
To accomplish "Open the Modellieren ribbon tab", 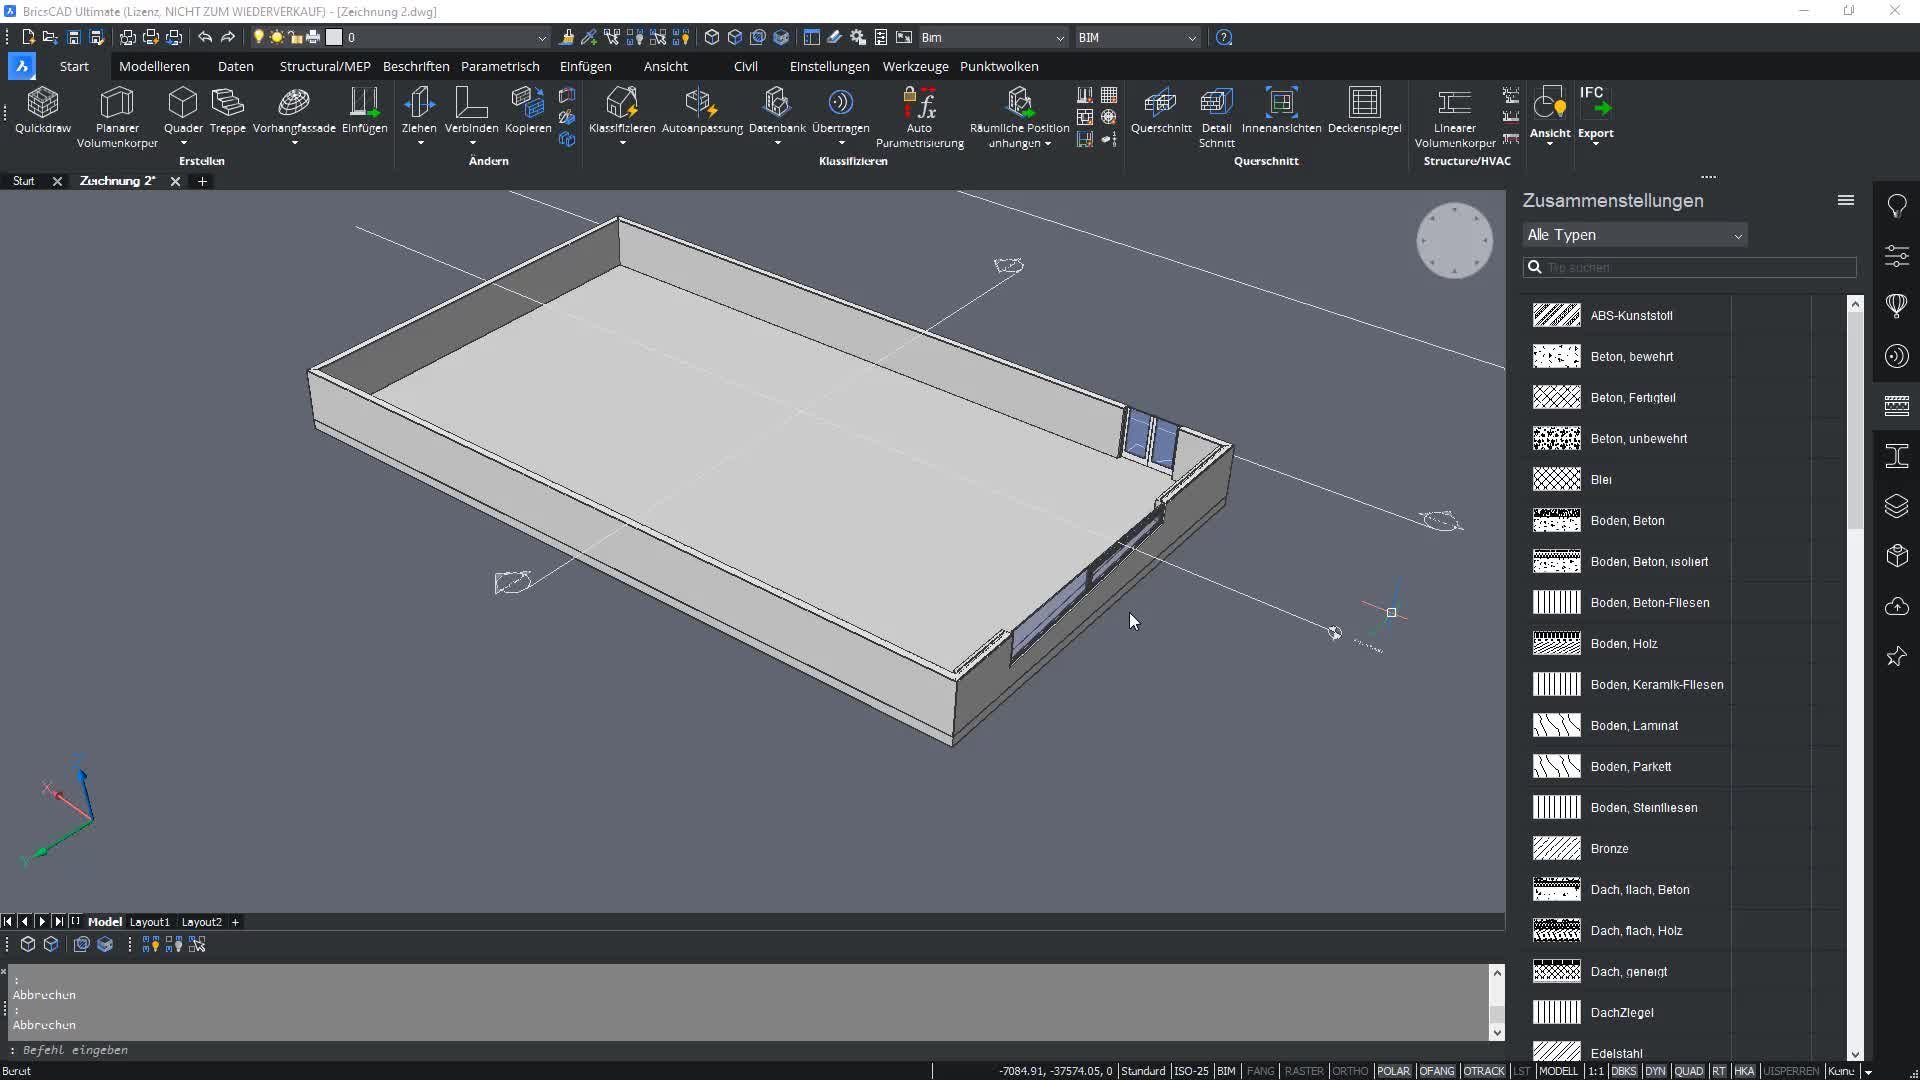I will point(154,66).
